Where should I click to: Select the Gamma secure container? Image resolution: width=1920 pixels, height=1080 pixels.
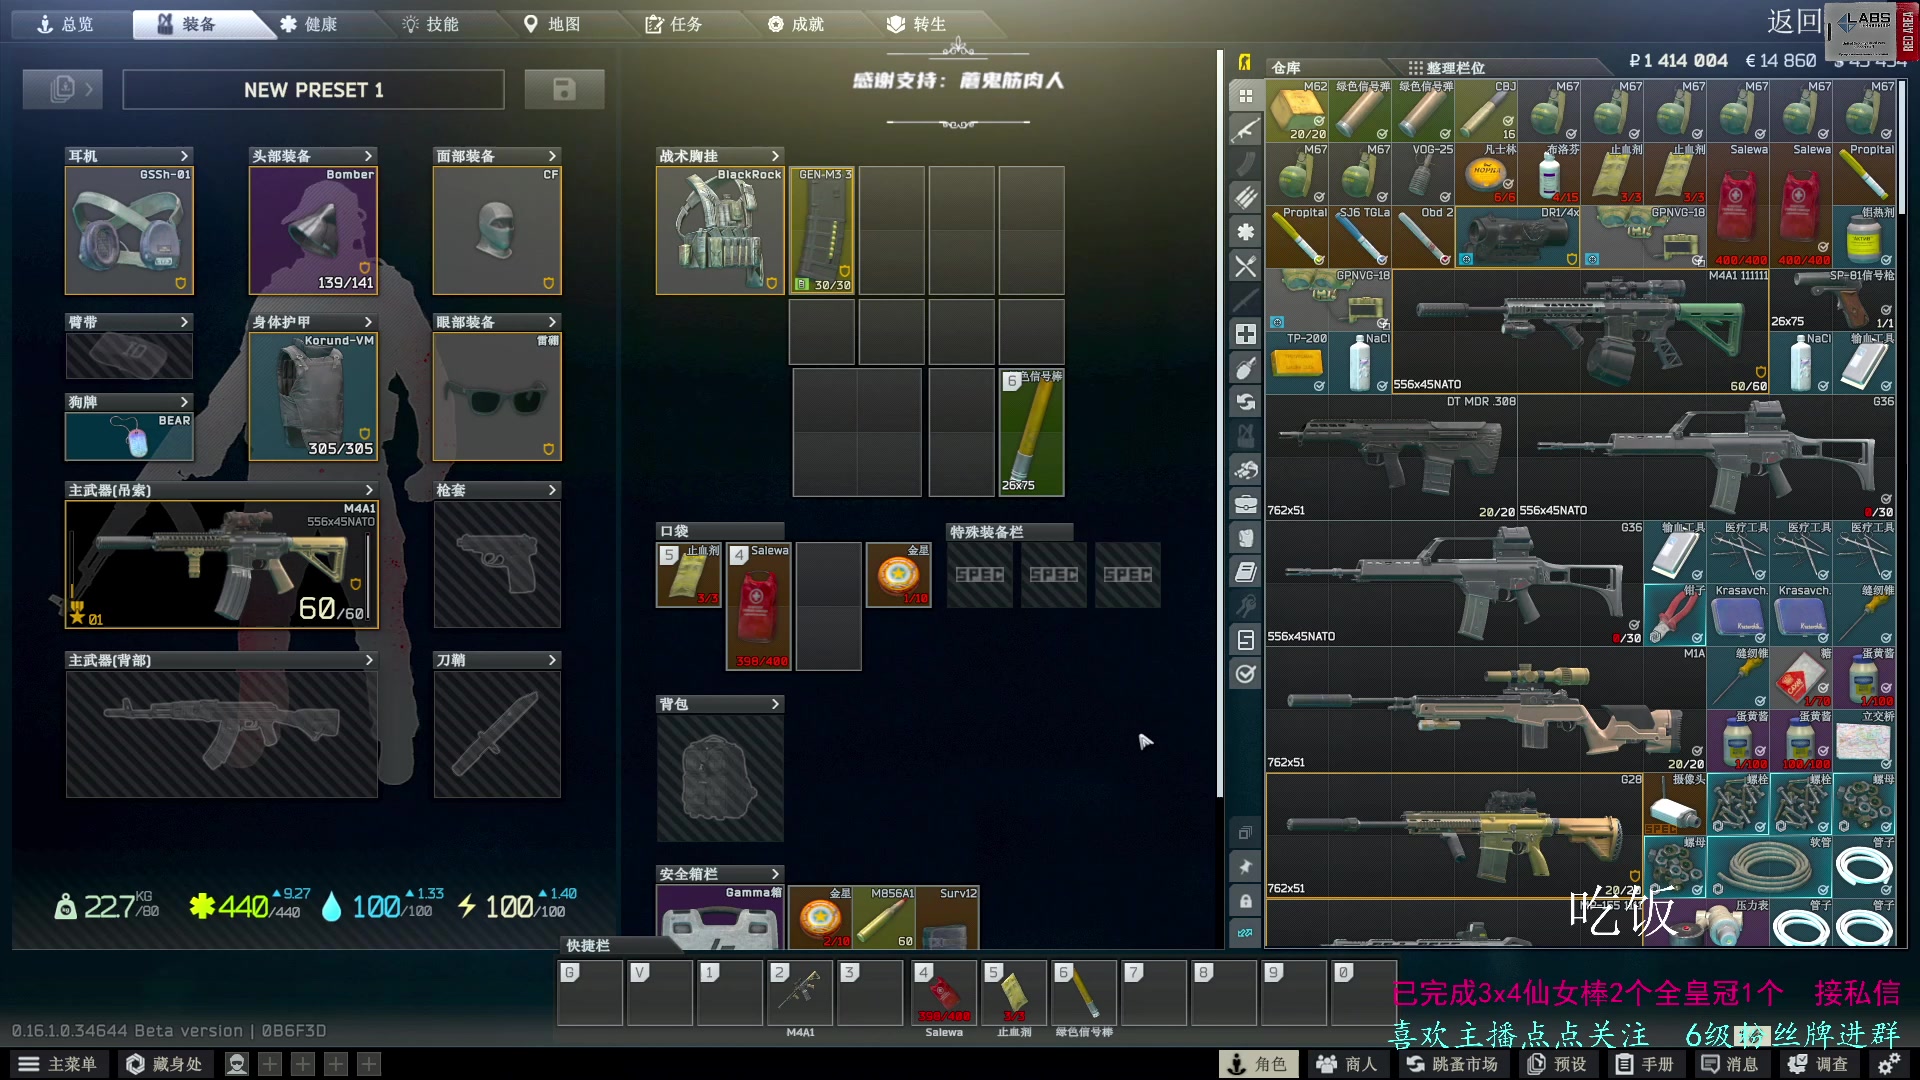720,917
